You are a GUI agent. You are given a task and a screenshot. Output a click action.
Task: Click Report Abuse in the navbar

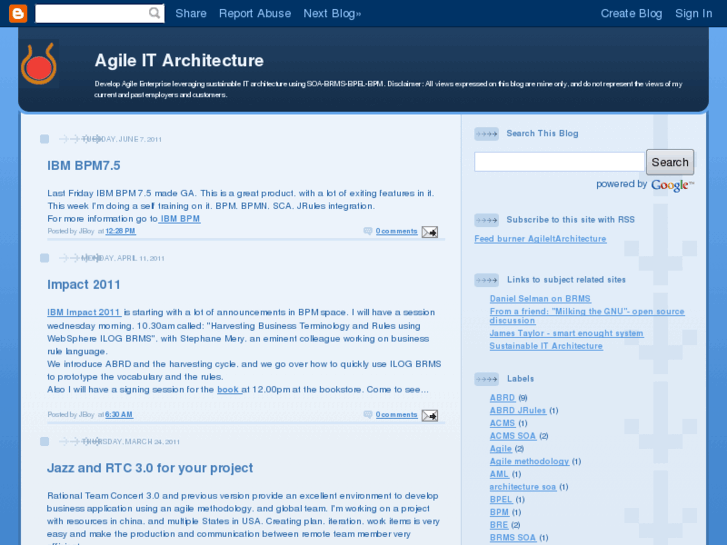click(x=255, y=13)
